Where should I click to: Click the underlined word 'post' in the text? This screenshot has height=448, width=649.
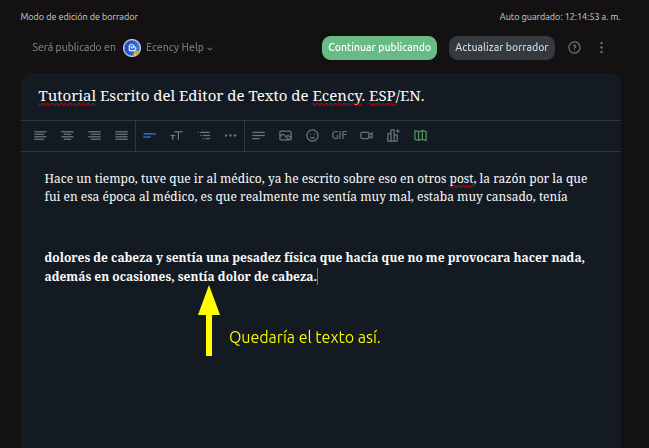tap(462, 179)
